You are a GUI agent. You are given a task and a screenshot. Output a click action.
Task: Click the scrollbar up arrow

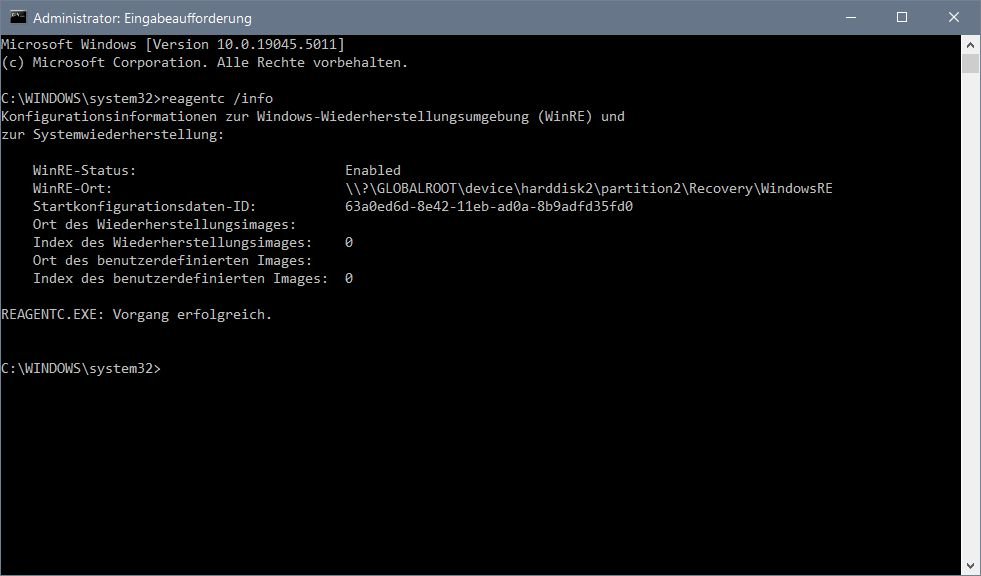click(x=970, y=44)
